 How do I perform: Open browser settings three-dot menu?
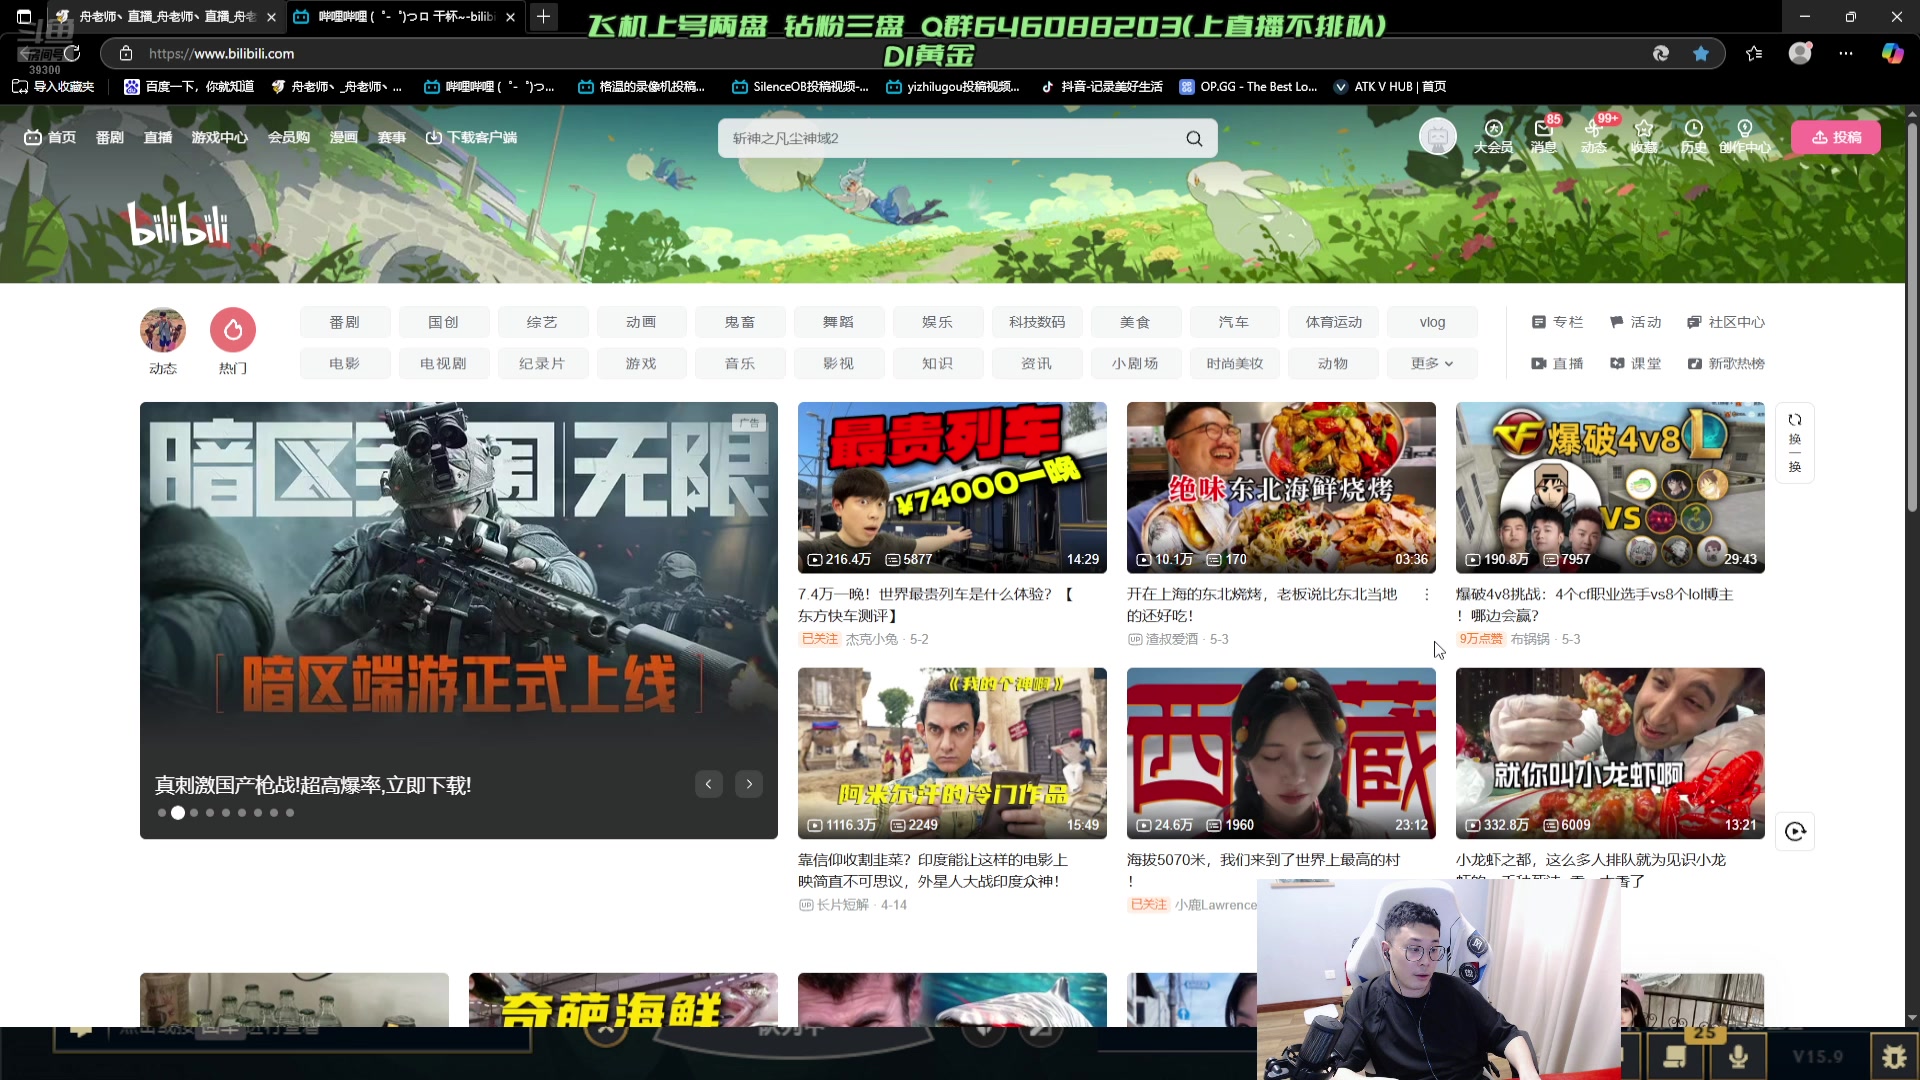(x=1846, y=54)
